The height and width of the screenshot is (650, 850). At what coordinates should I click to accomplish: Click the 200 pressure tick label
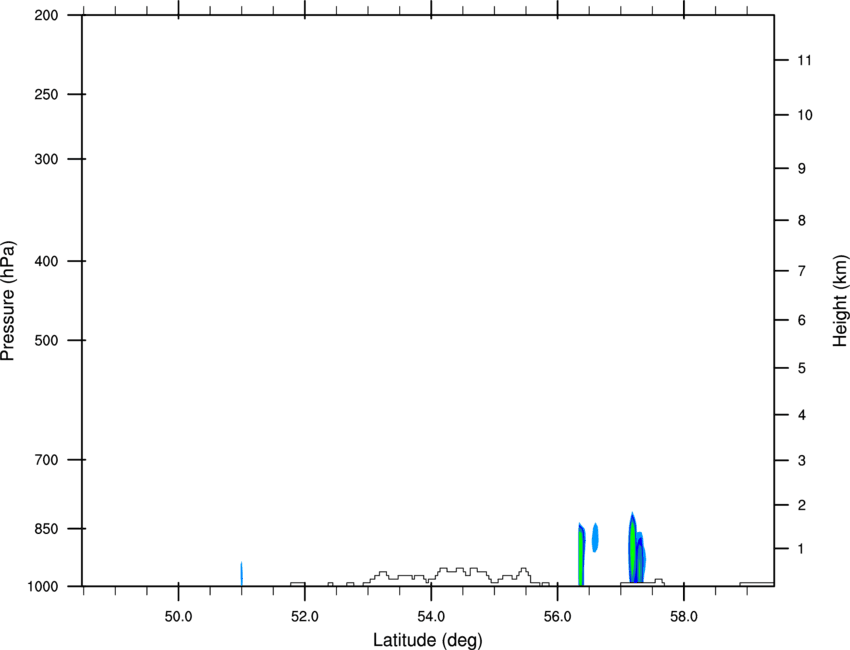point(46,15)
